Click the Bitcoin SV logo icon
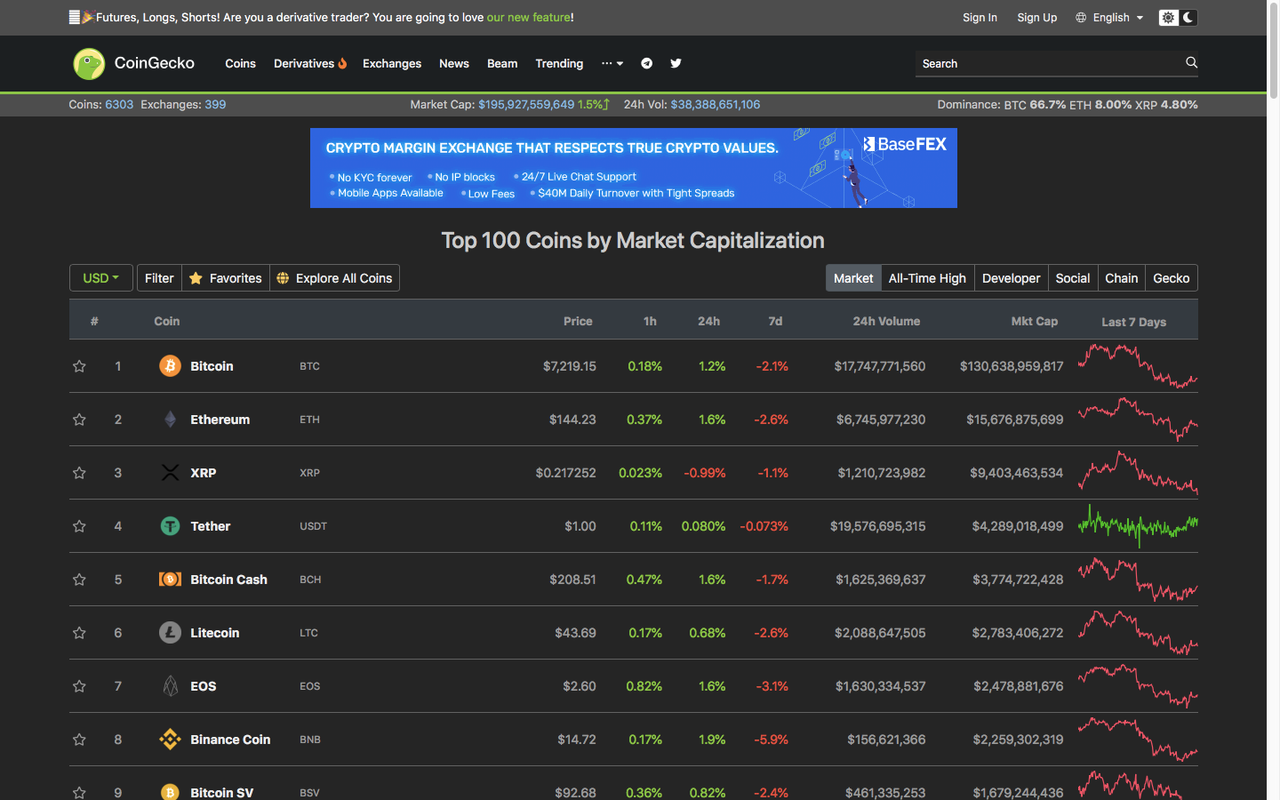 [170, 792]
